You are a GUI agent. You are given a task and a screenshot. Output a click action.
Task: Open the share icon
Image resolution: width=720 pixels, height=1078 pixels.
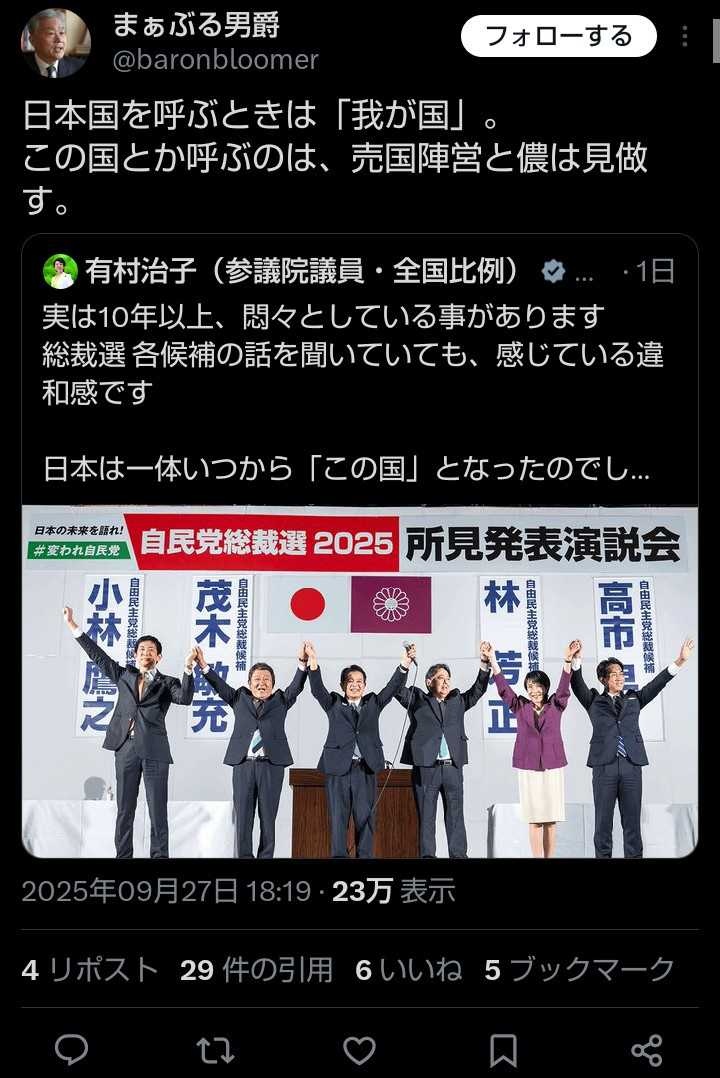pyautogui.click(x=646, y=1050)
